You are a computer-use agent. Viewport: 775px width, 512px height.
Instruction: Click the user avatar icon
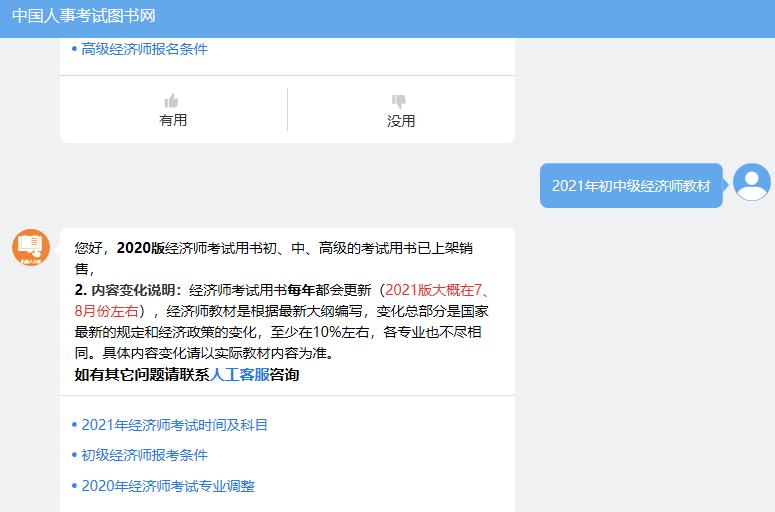(x=751, y=182)
